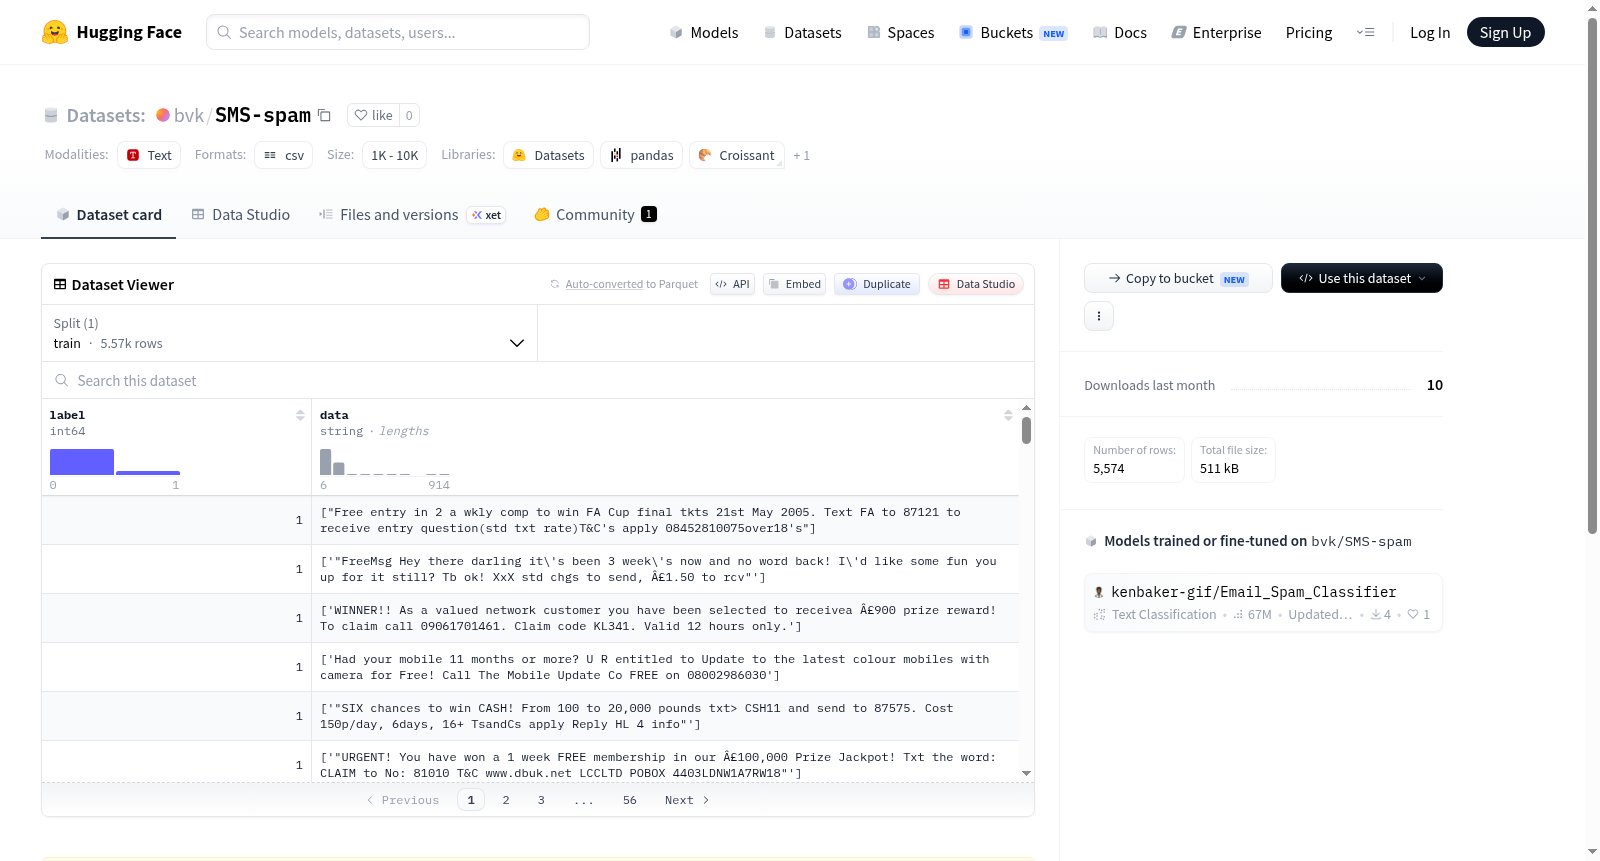The width and height of the screenshot is (1600, 861).
Task: Switch to the Dataset card tab
Action: pyautogui.click(x=108, y=214)
